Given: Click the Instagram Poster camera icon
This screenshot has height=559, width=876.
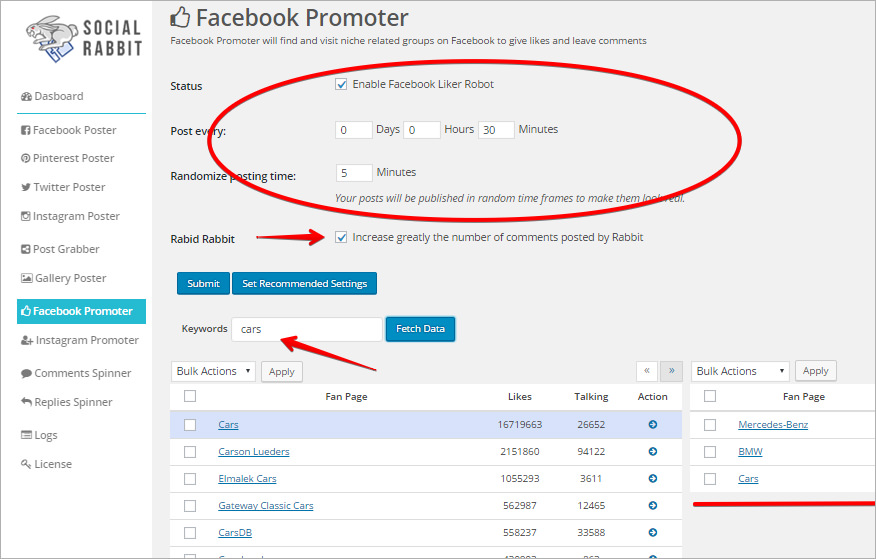Looking at the screenshot, I should tap(26, 216).
